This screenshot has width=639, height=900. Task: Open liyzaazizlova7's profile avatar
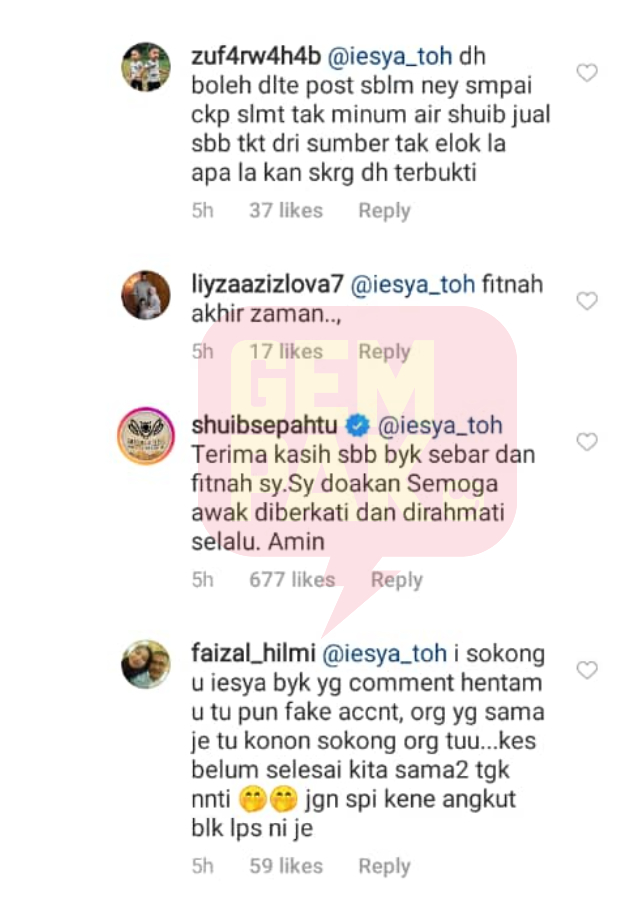click(146, 294)
